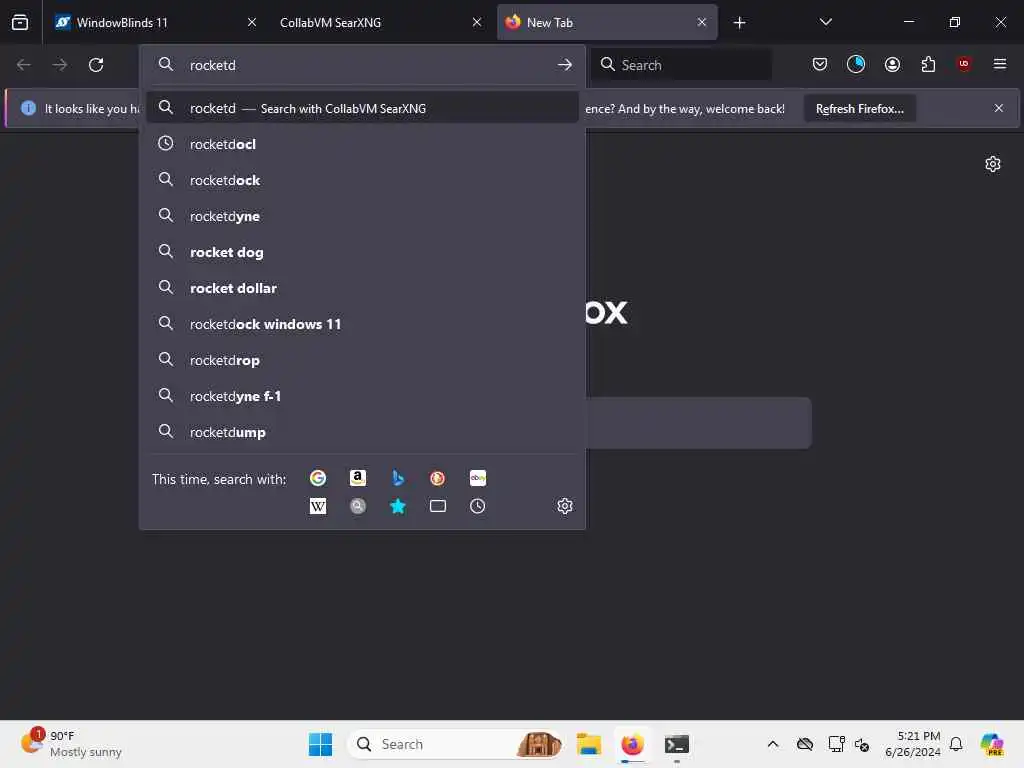Expand the list all tabs chevron
This screenshot has height=768, width=1024.
coord(825,22)
